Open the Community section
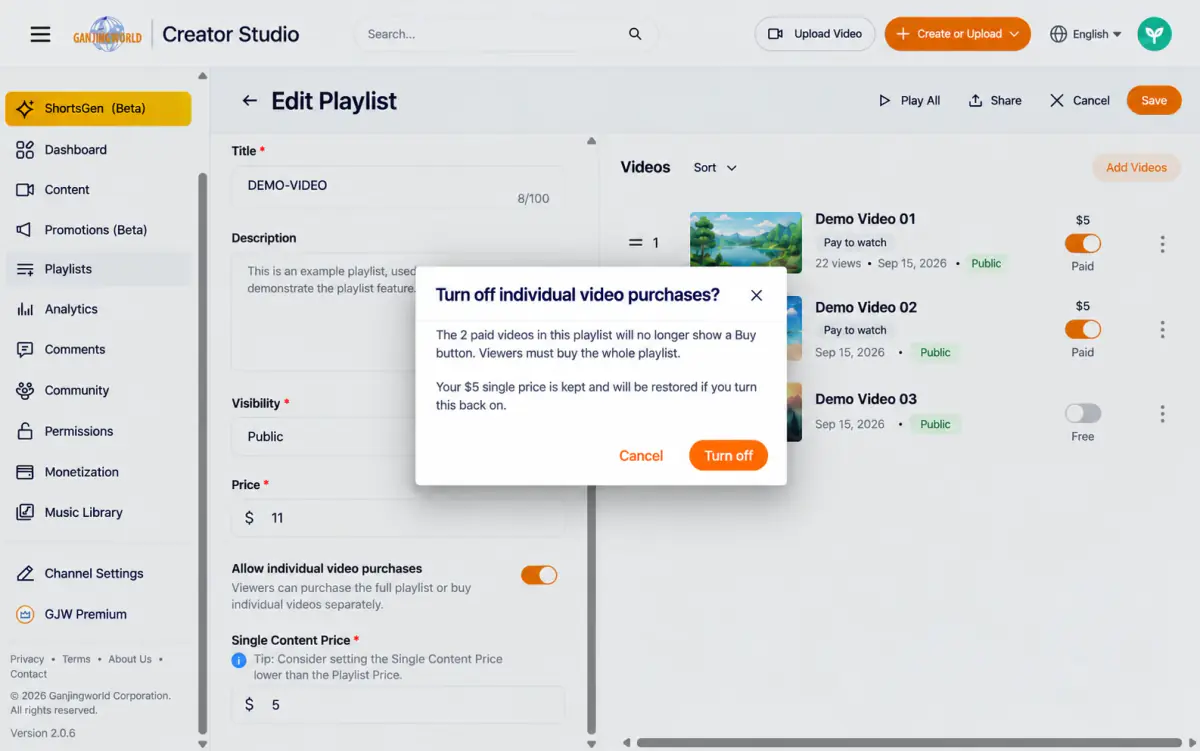The width and height of the screenshot is (1200, 751). [x=98, y=391]
